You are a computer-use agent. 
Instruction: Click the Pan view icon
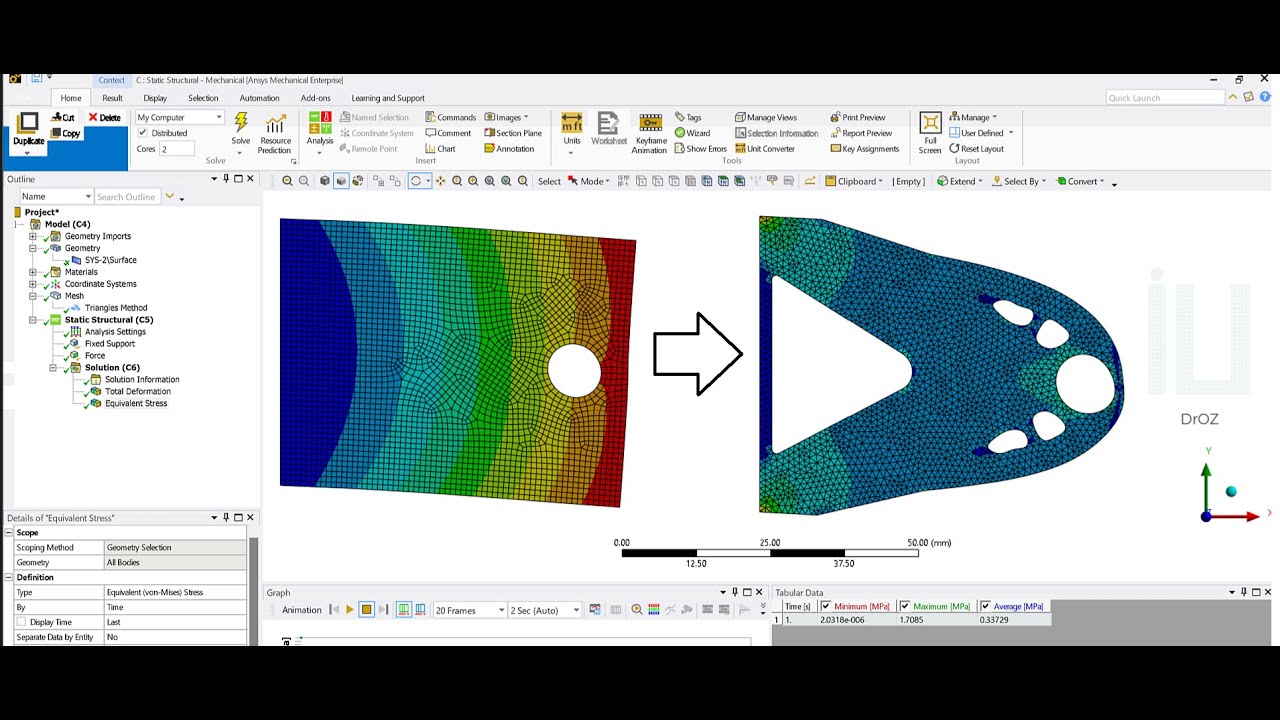(440, 181)
